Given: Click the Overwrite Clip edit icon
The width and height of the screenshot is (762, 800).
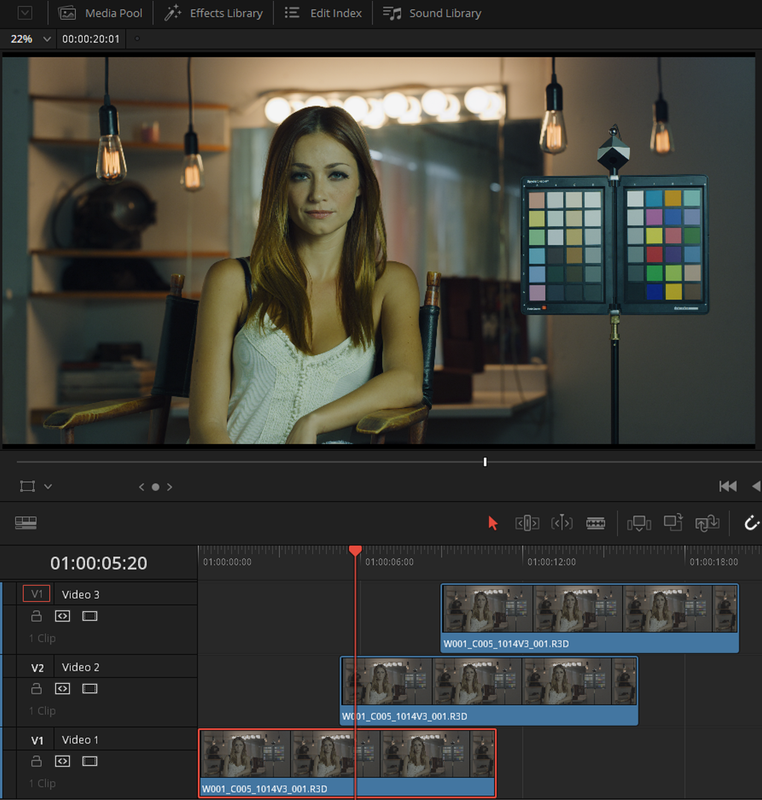Looking at the screenshot, I should pos(673,522).
